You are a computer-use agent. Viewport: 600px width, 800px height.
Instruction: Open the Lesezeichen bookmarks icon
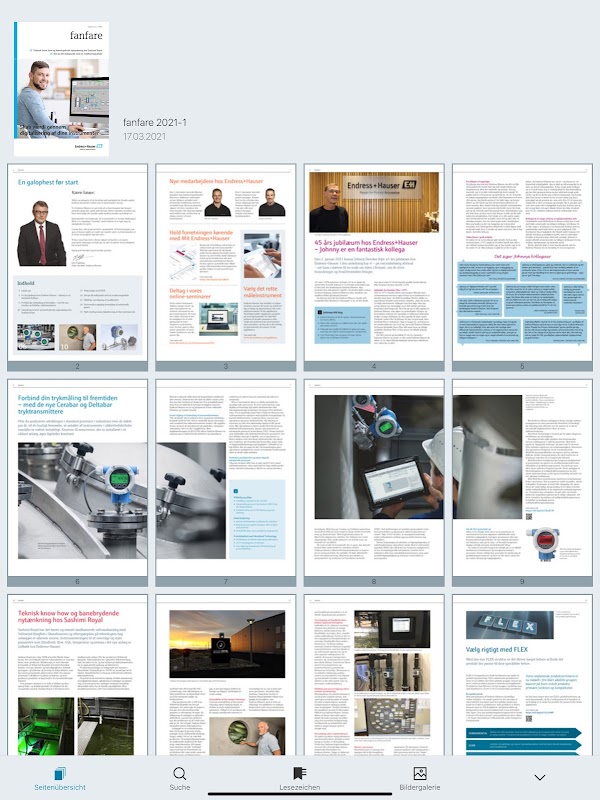[x=299, y=774]
